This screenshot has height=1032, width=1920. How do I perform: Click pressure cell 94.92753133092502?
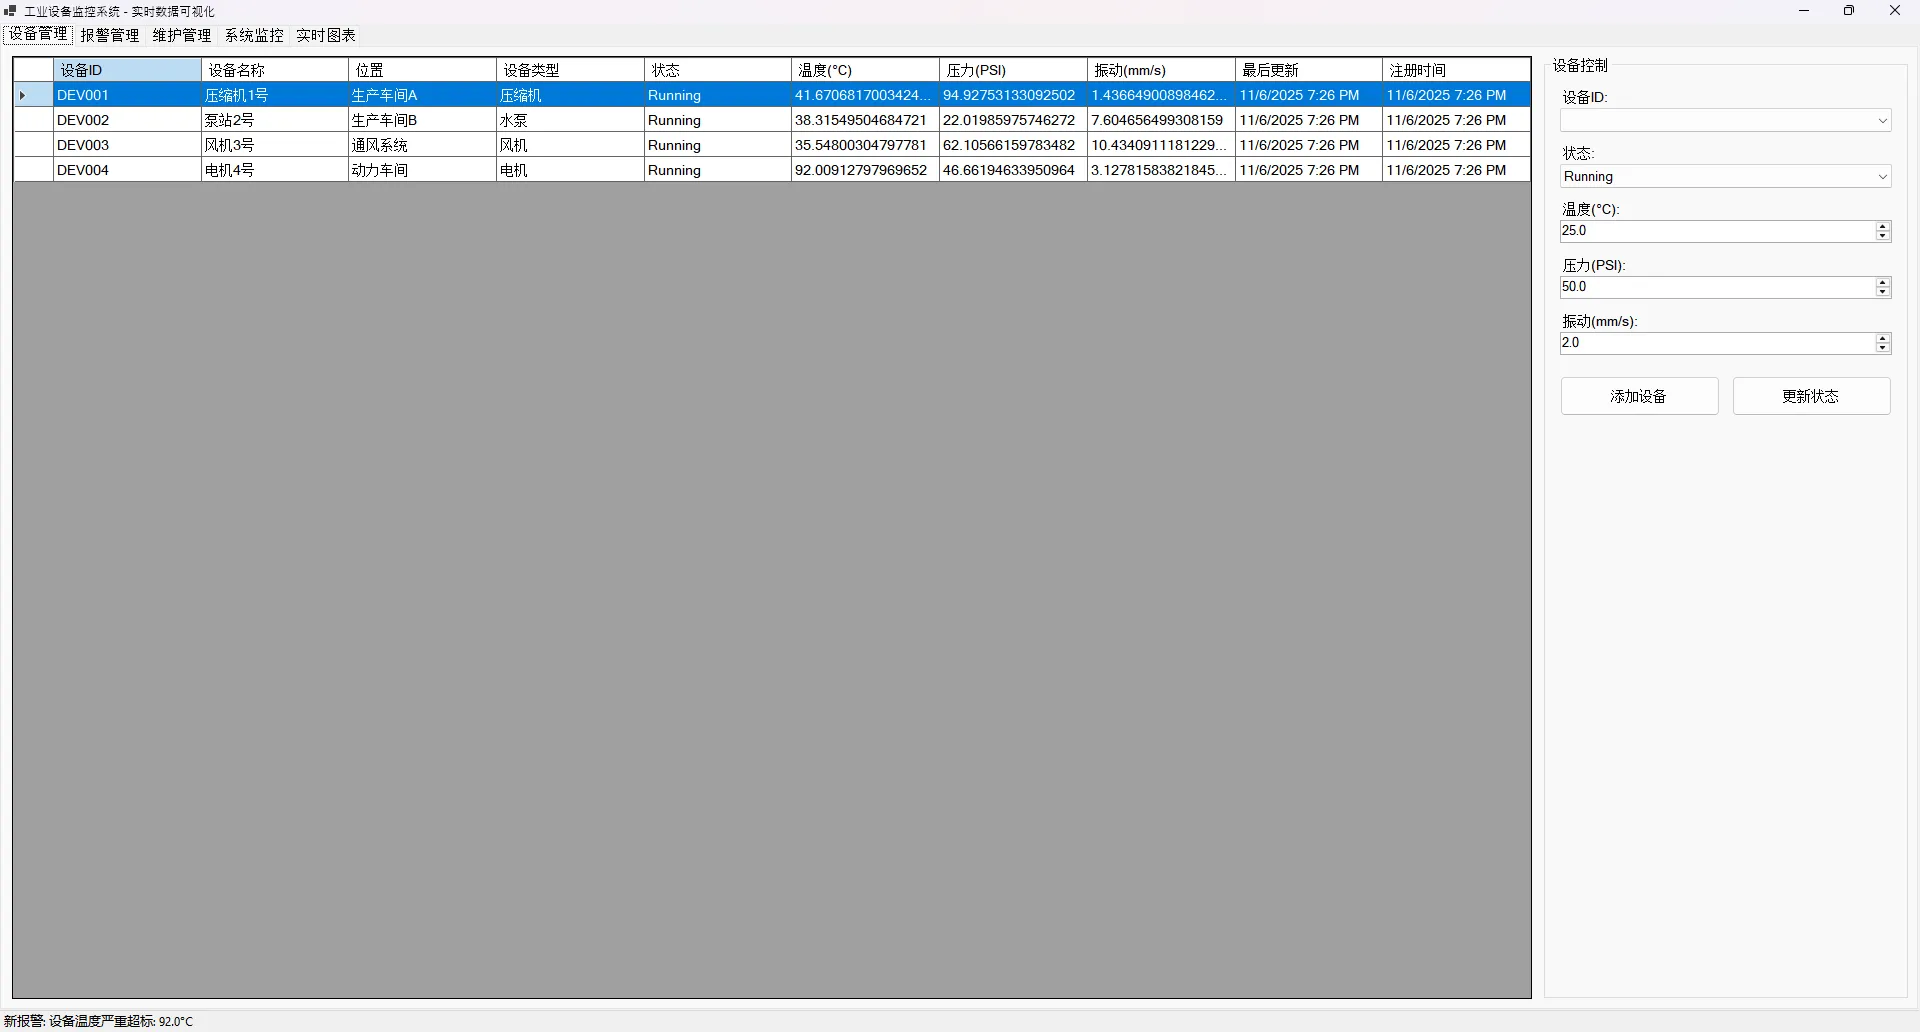[1013, 95]
